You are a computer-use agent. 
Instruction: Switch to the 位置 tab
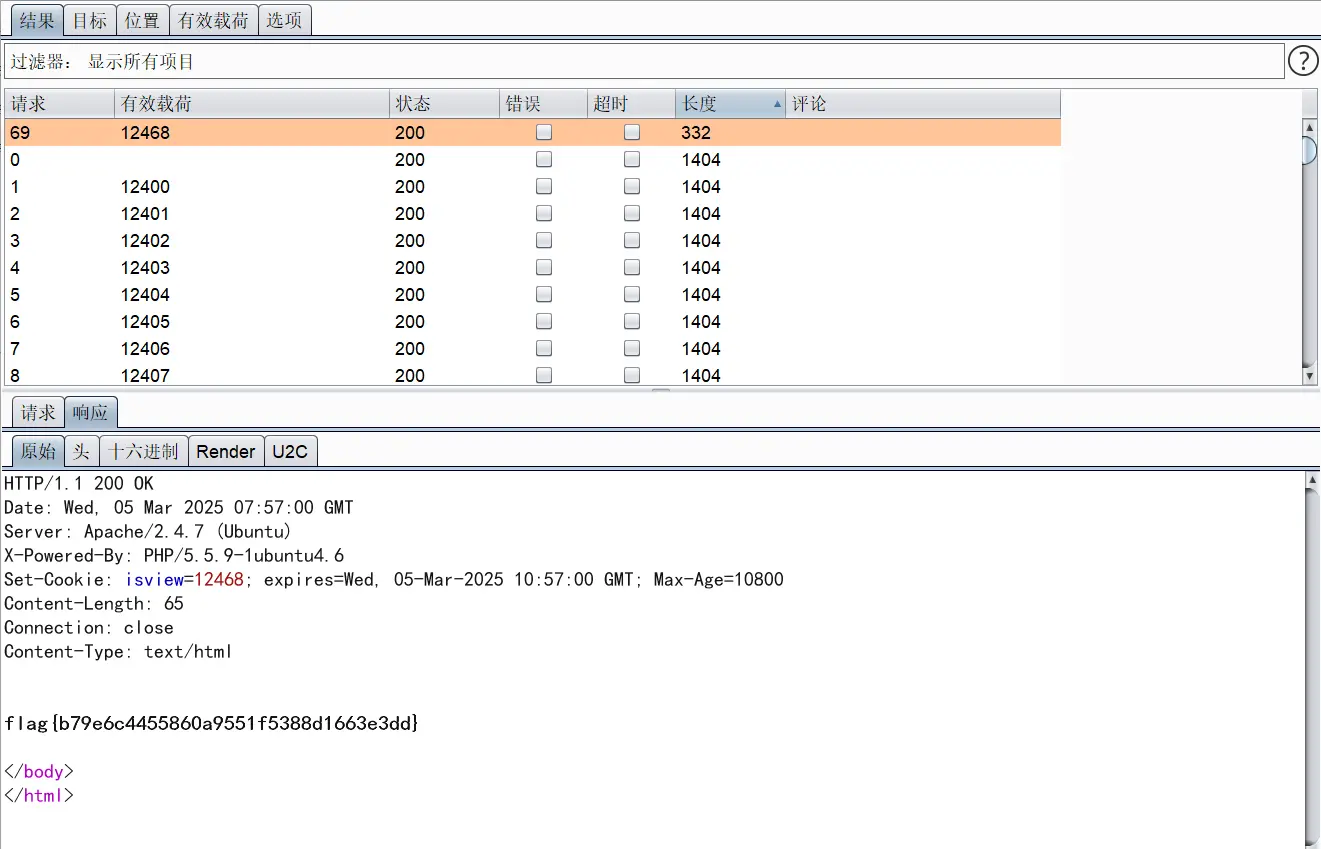tap(142, 20)
